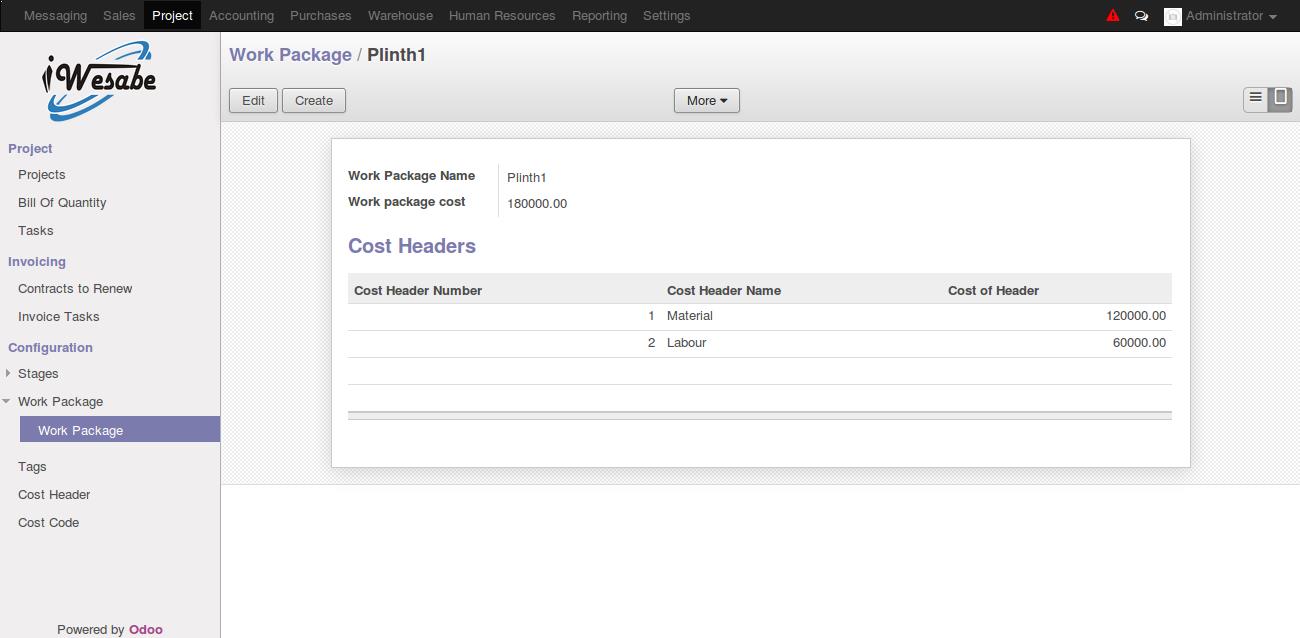Expand the Stages menu arrow
1300x638 pixels.
8,373
